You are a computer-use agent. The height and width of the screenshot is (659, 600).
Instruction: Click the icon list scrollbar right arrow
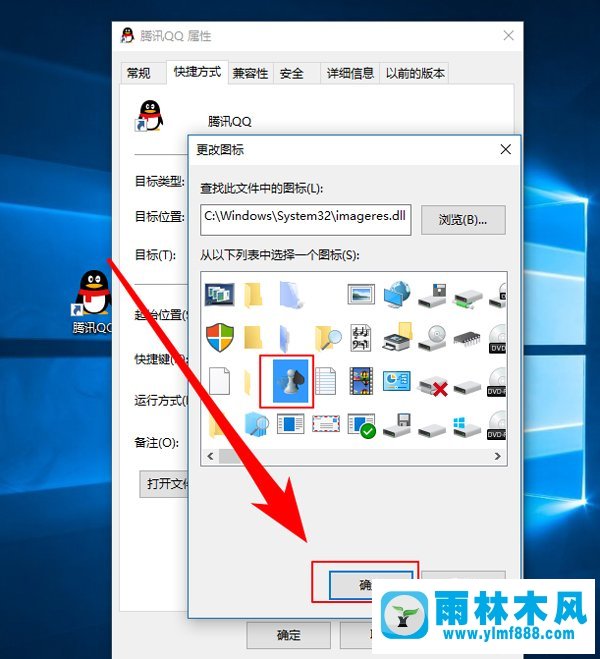tap(497, 456)
